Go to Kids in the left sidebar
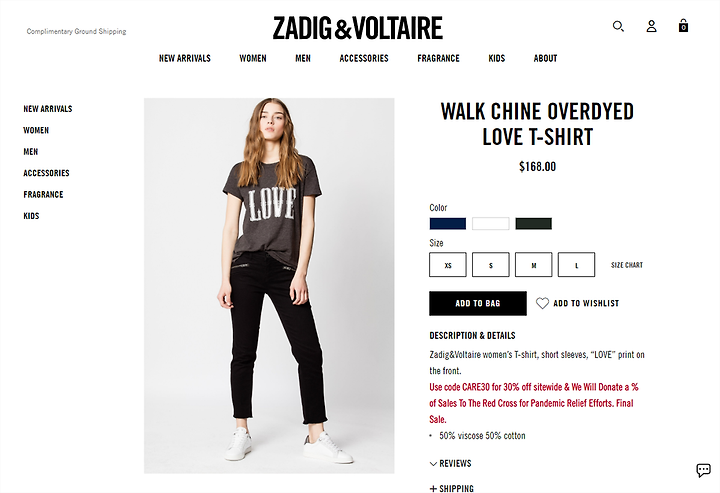Image resolution: width=720 pixels, height=493 pixels. (x=31, y=216)
